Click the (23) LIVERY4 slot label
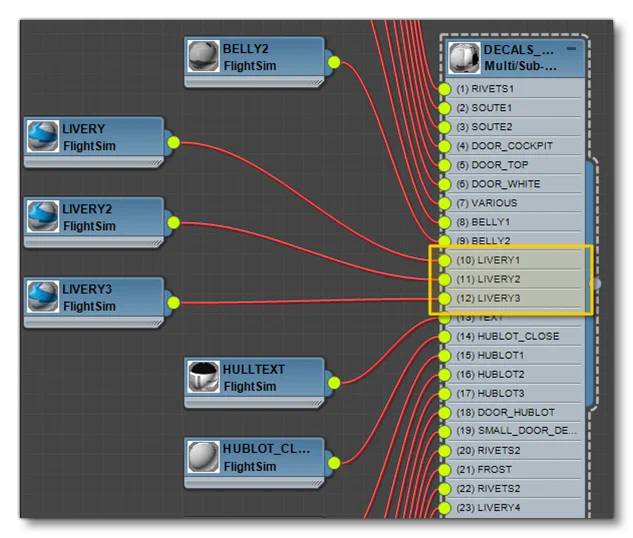The height and width of the screenshot is (538, 633). pyautogui.click(x=488, y=507)
